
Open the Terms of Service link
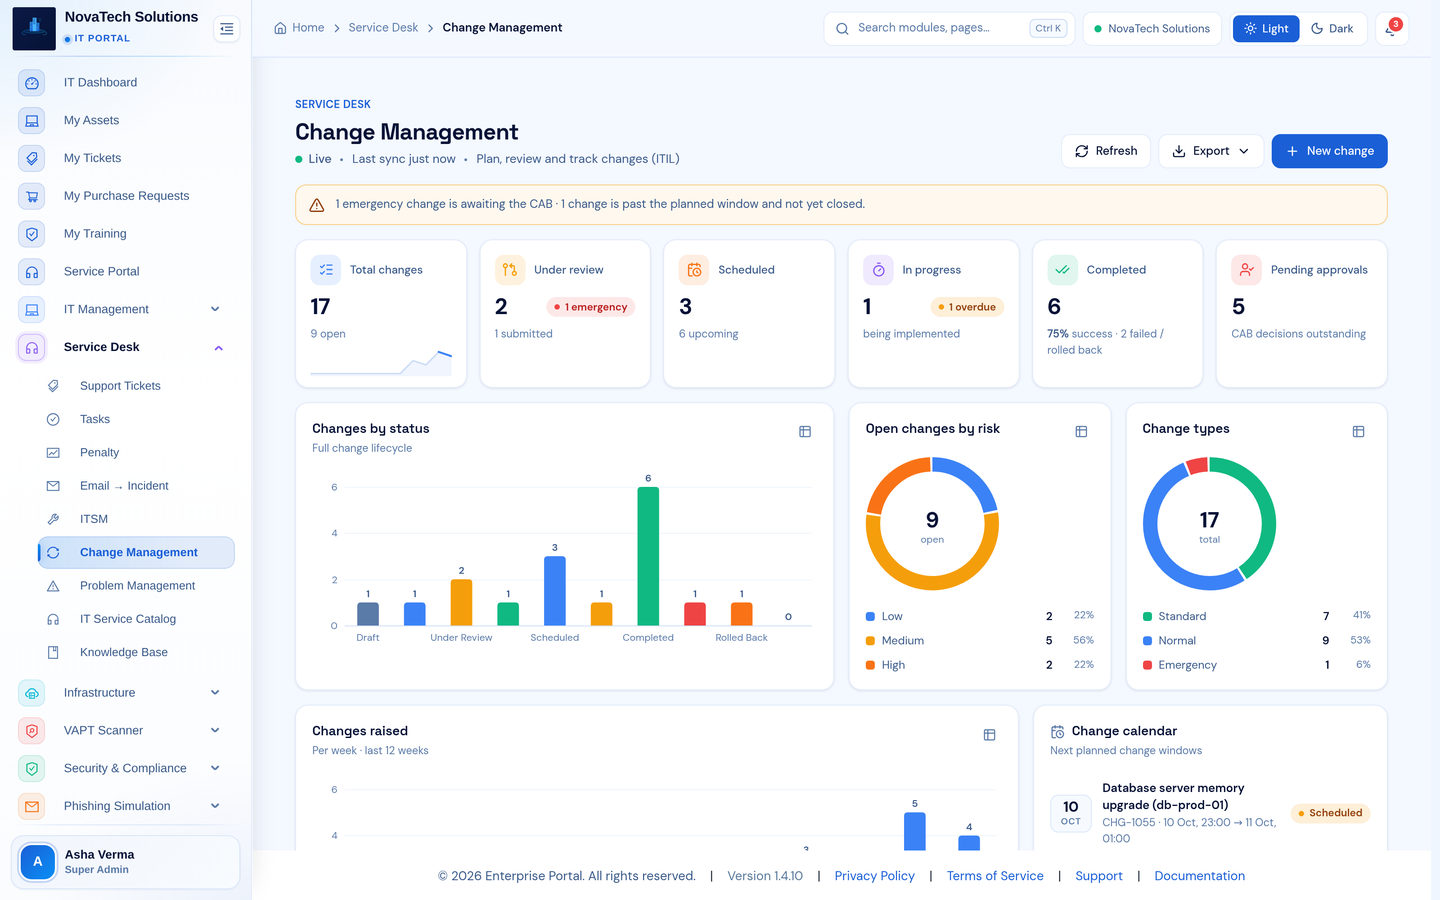(995, 876)
